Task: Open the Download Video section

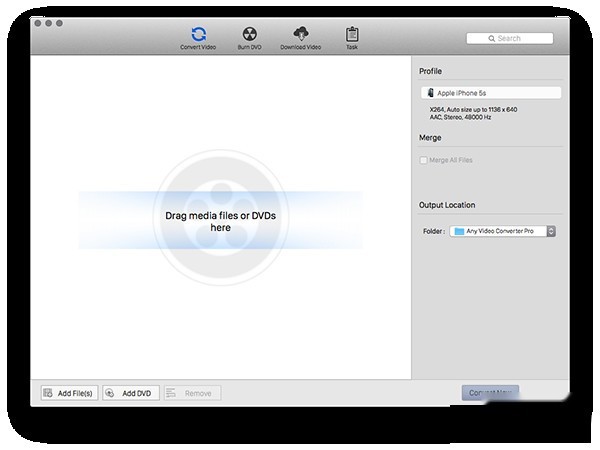Action: click(300, 38)
